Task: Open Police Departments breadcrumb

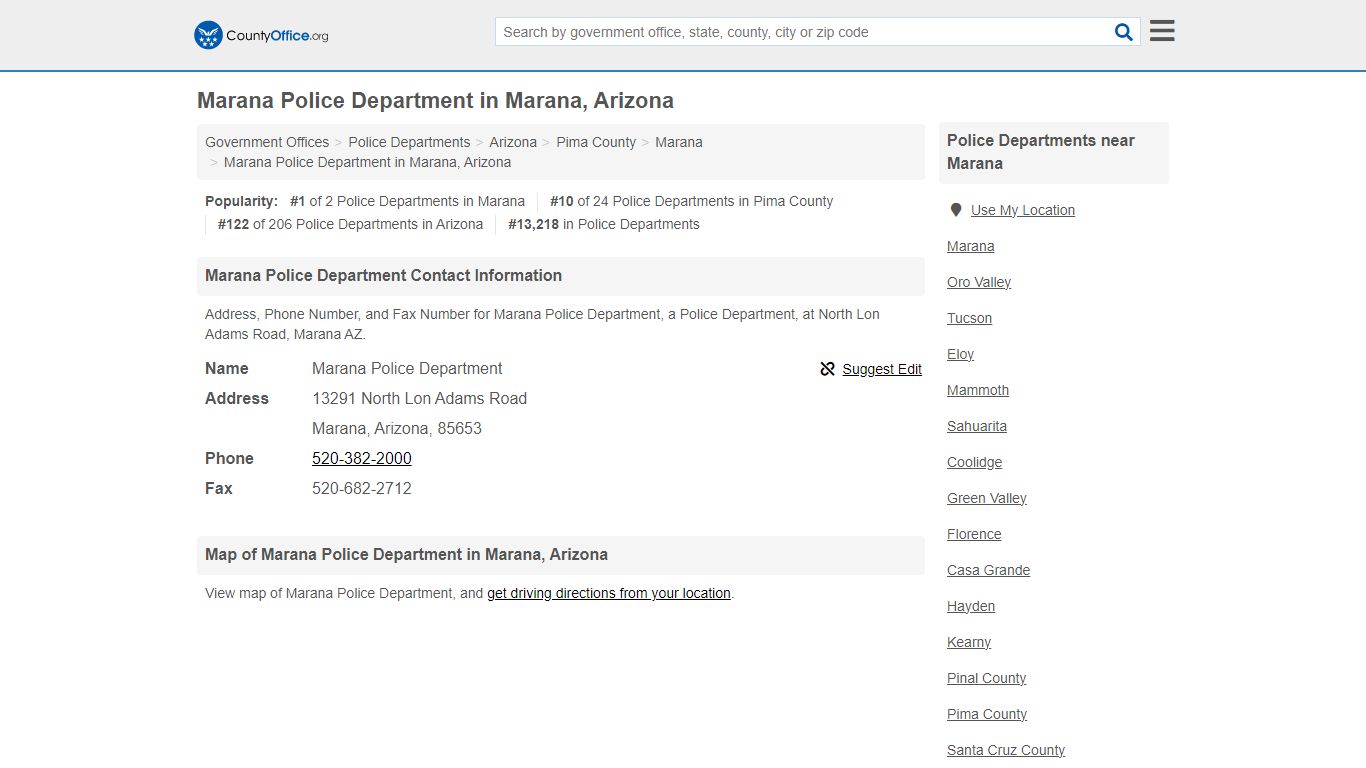Action: pos(409,142)
